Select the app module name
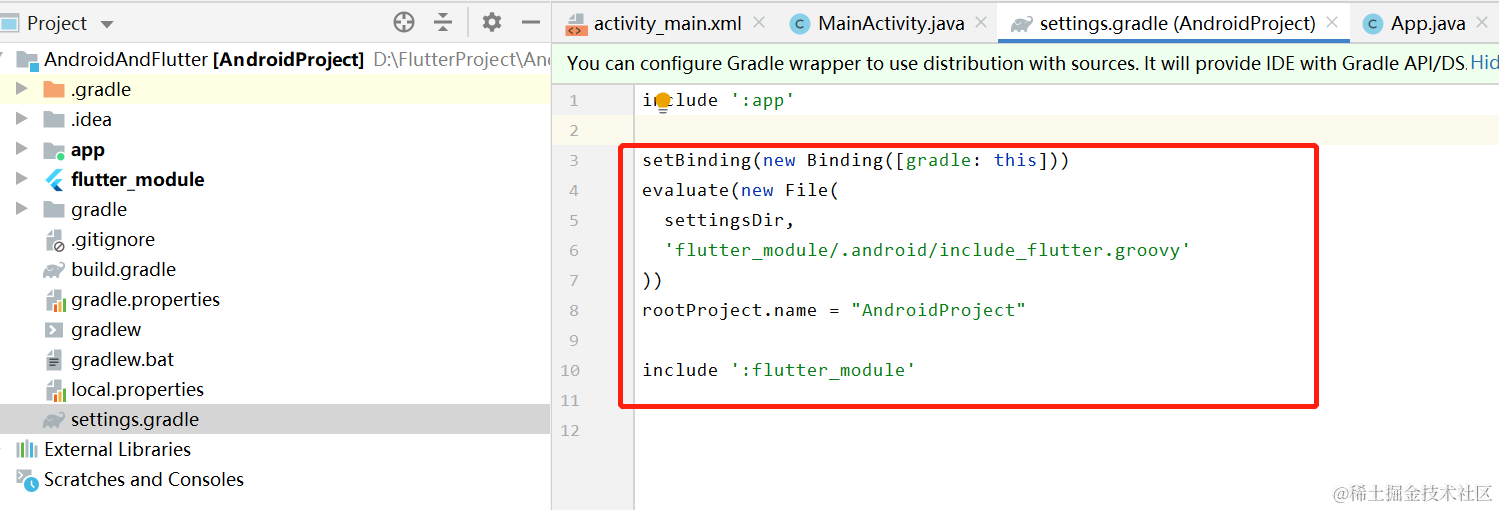Screen dimensions: 1499x510 click(88, 150)
